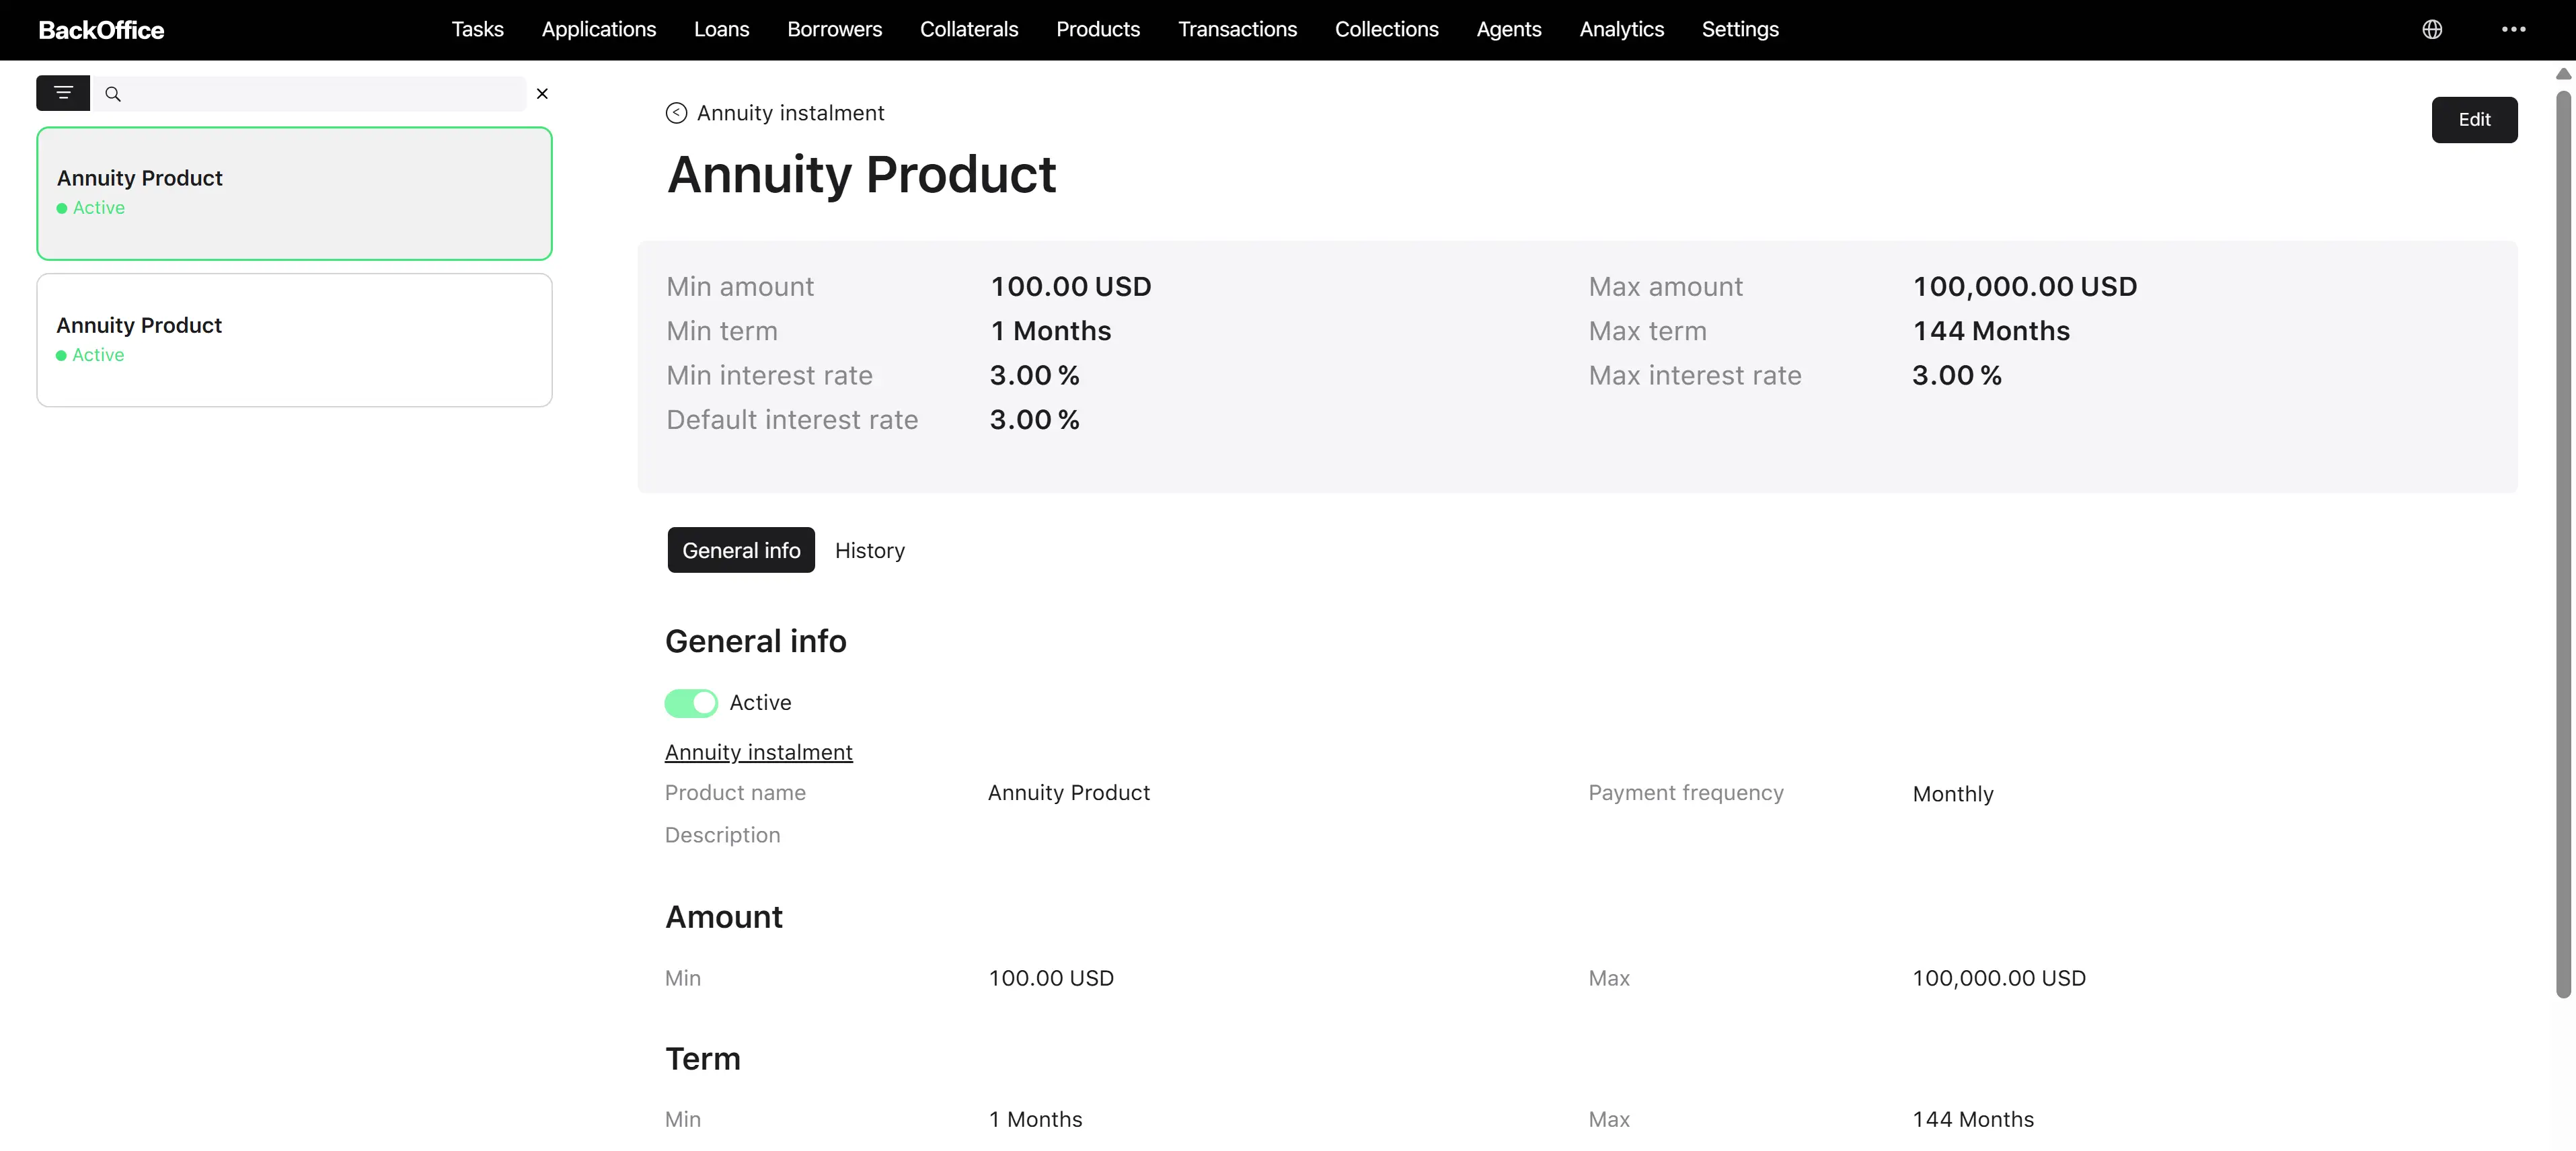
Task: Click the BackOffice logo
Action: (x=101, y=30)
